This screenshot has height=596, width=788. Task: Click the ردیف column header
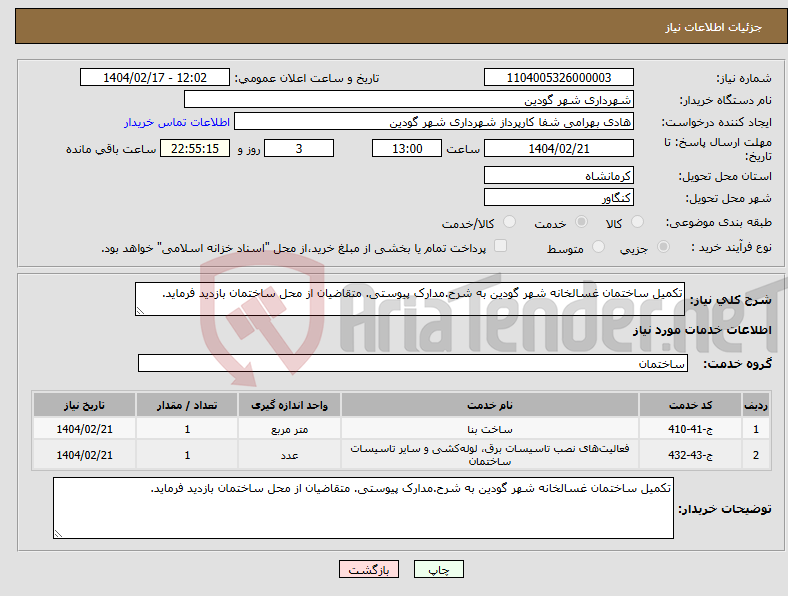click(756, 405)
